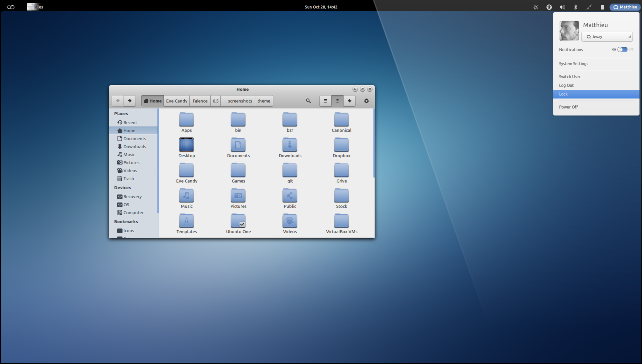Select Recent in the Places sidebar
642x364 pixels.
tap(133, 122)
